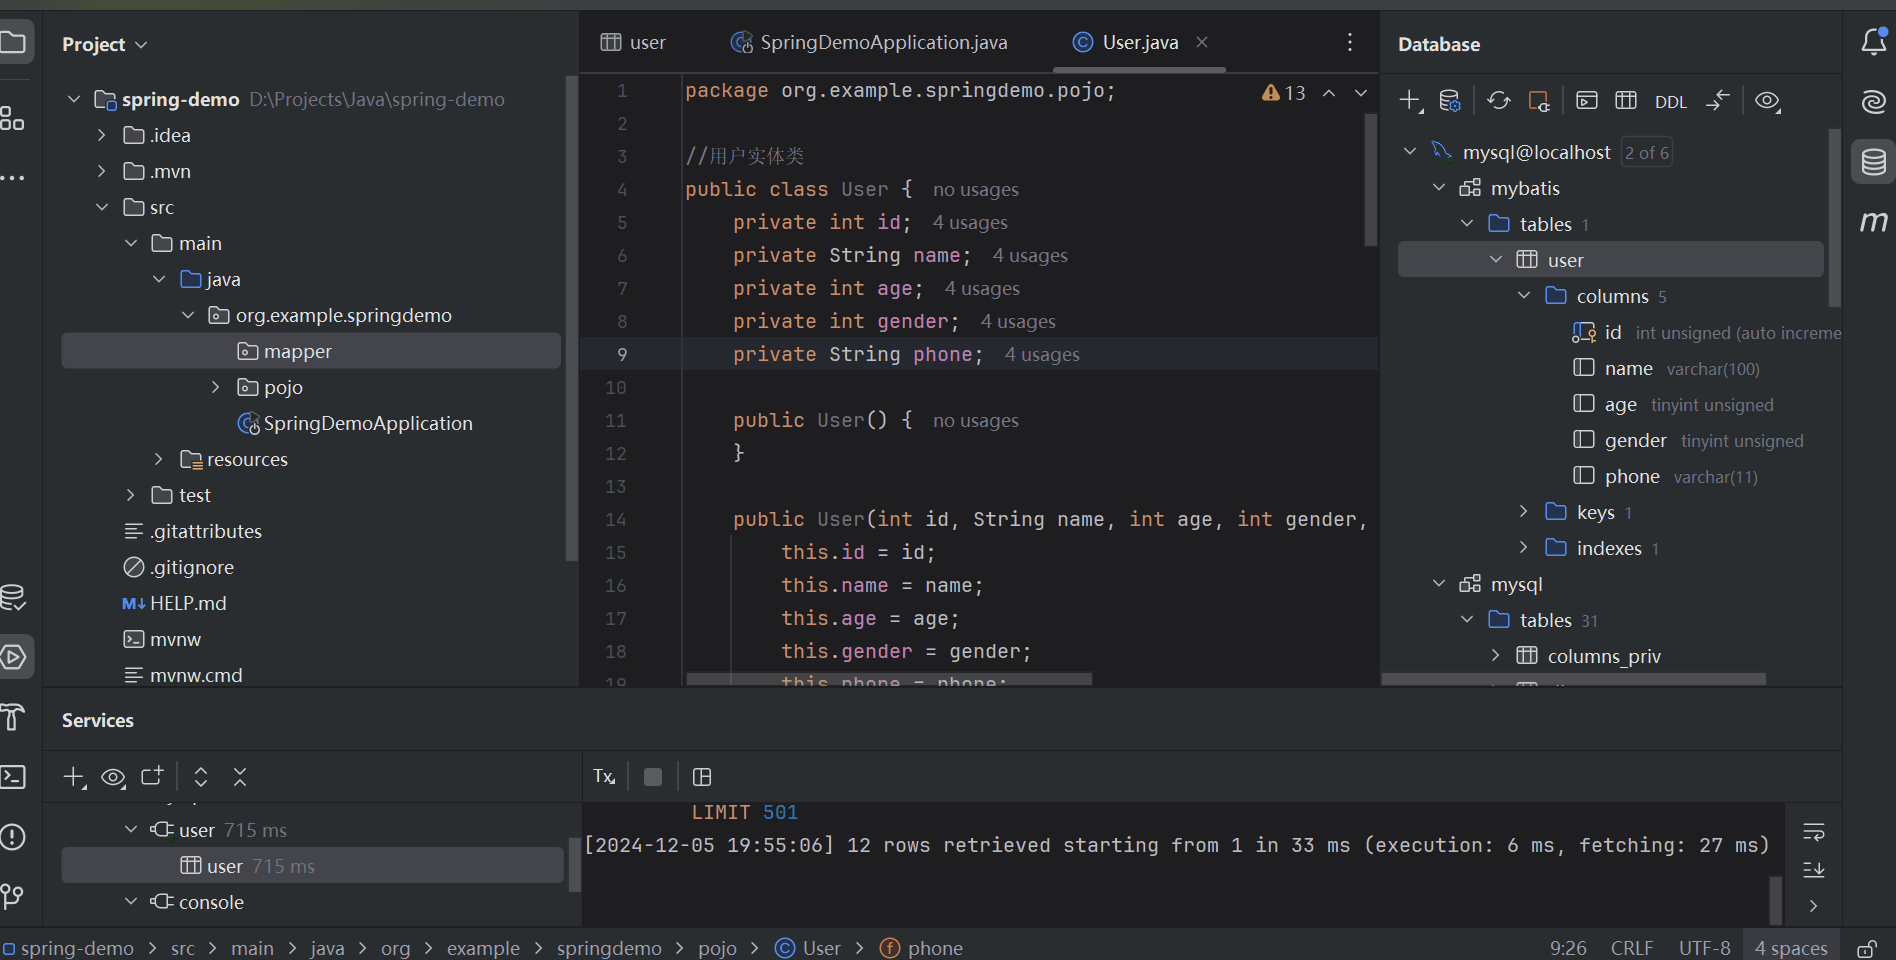Collapse the mybatis schema node
The height and width of the screenshot is (960, 1896).
point(1439,187)
